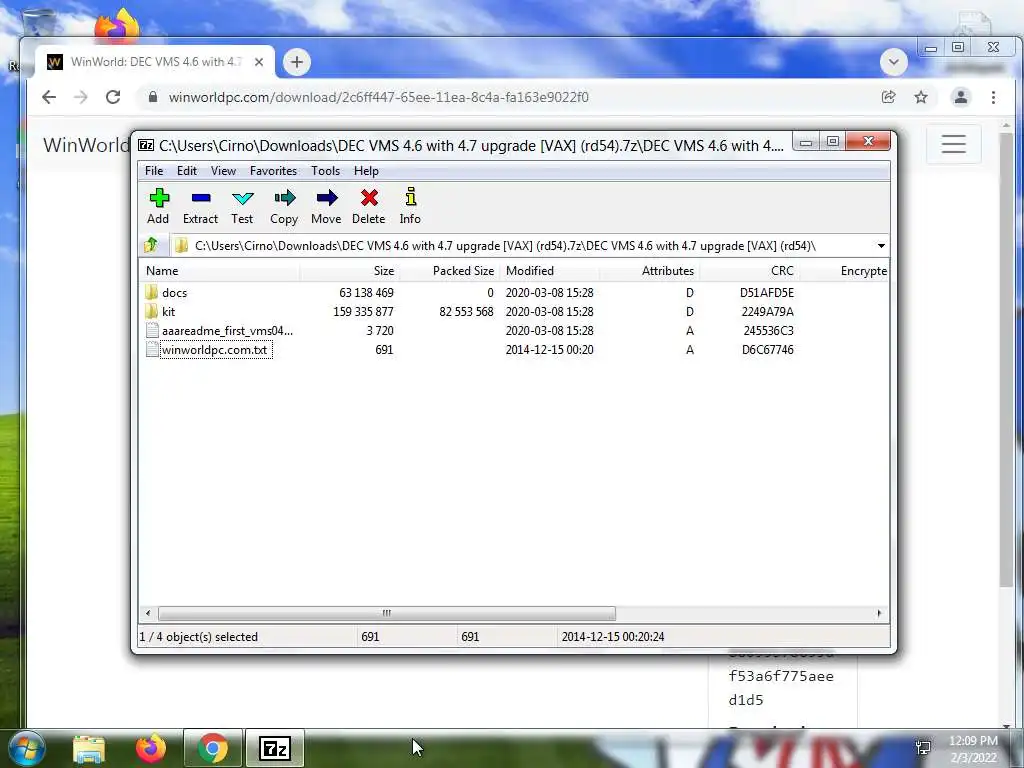
Task: Select the WinWorld: DEC VMS 4.6 tab
Action: point(155,62)
